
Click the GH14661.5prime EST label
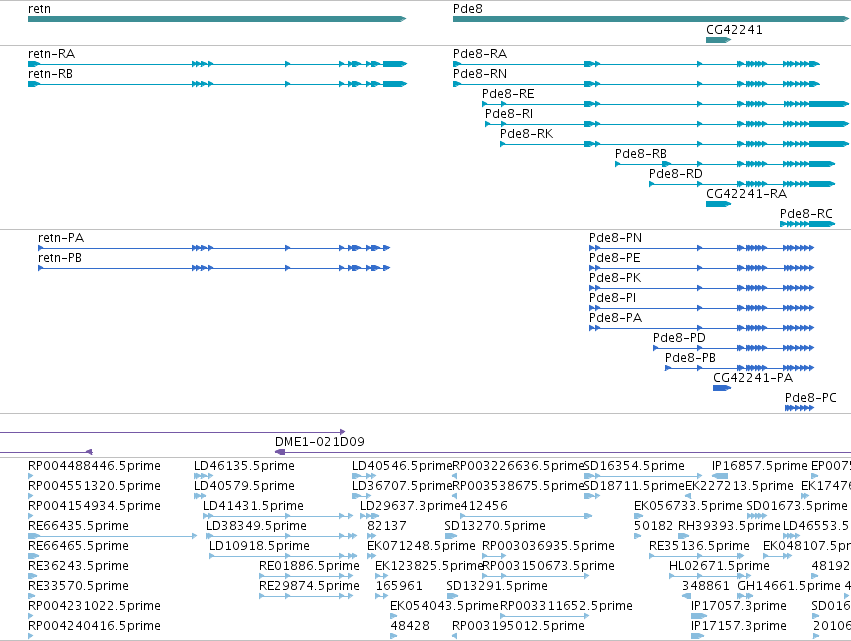tap(789, 586)
